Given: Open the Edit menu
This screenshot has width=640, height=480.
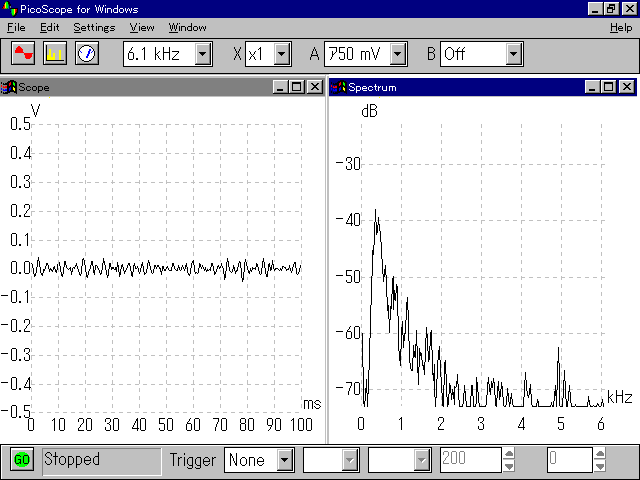Looking at the screenshot, I should click(x=49, y=27).
